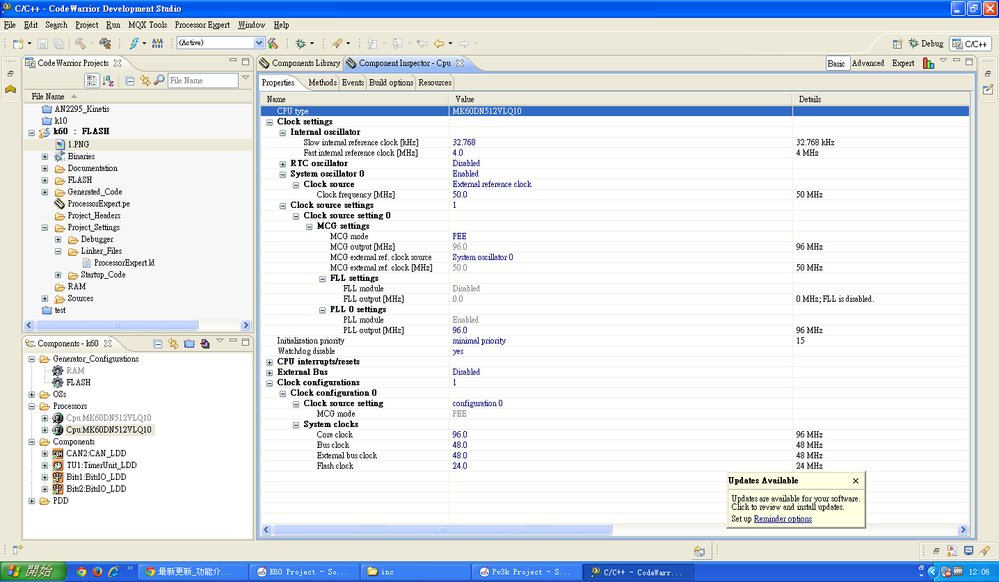Open the Processor Expert menu
This screenshot has height=582, width=999.
(202, 25)
